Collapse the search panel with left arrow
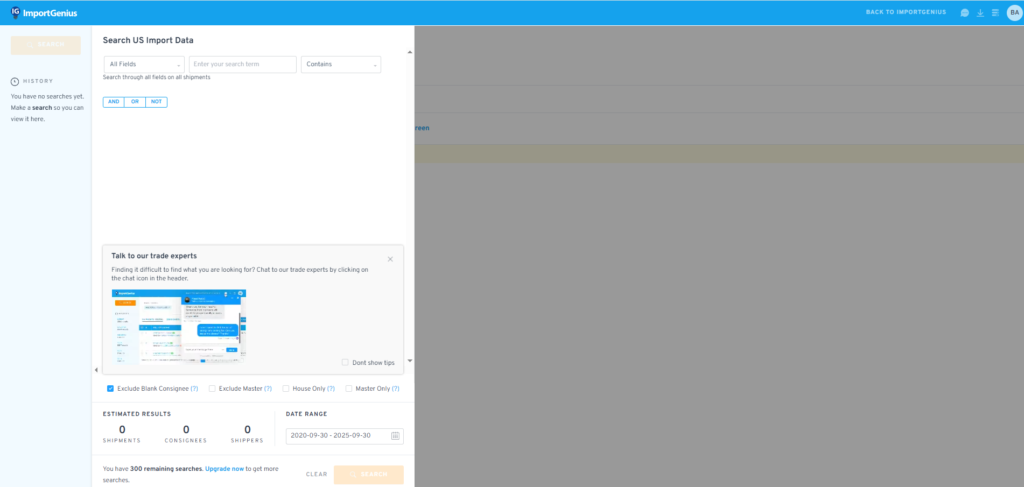The image size is (1024, 487). point(96,370)
